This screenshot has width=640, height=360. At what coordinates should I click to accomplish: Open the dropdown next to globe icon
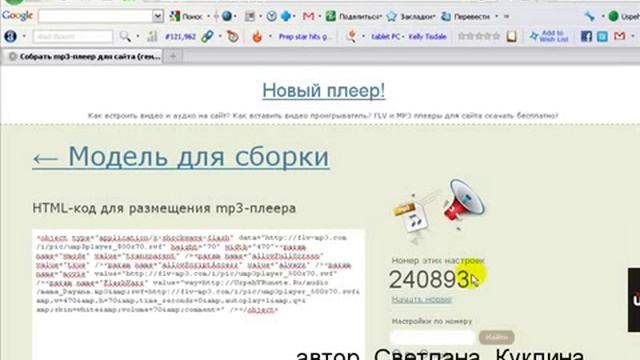tap(236, 16)
